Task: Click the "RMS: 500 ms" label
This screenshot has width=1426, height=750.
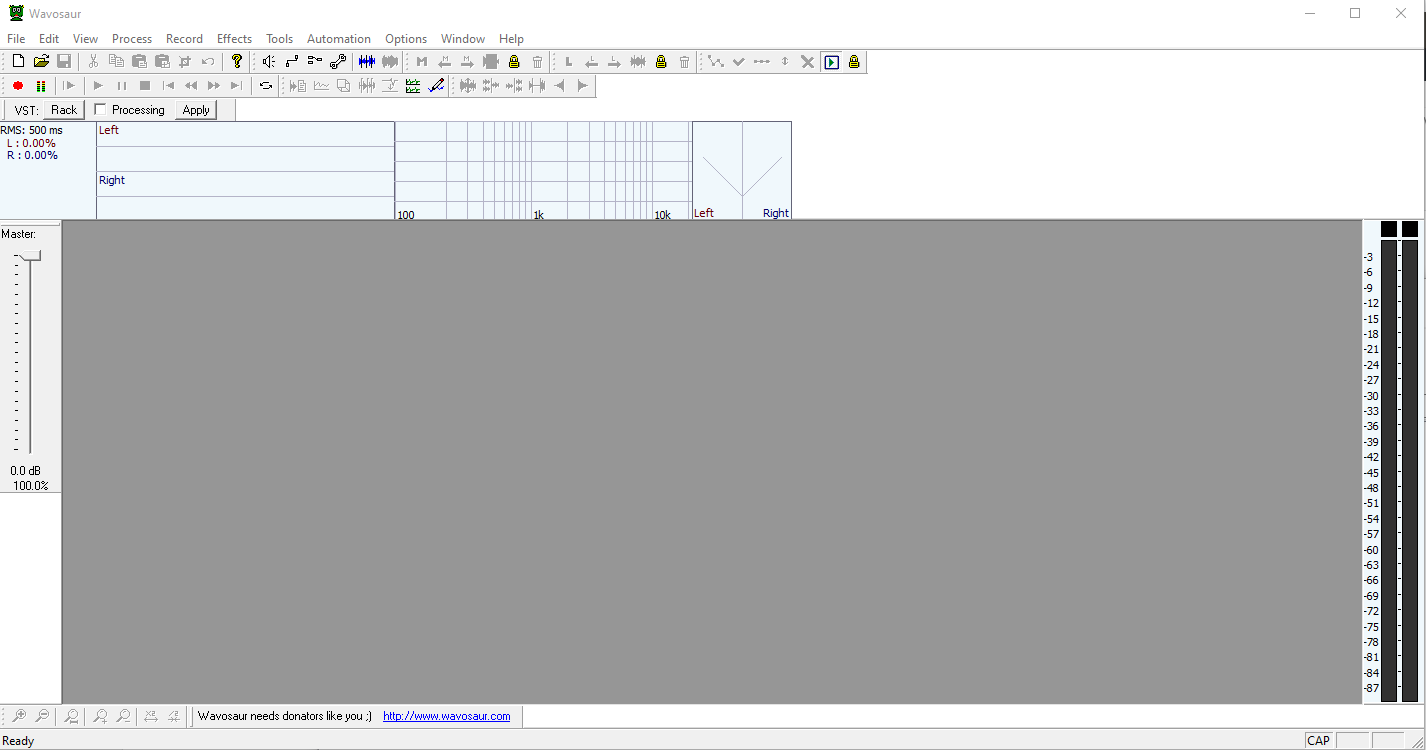Action: tap(31, 130)
